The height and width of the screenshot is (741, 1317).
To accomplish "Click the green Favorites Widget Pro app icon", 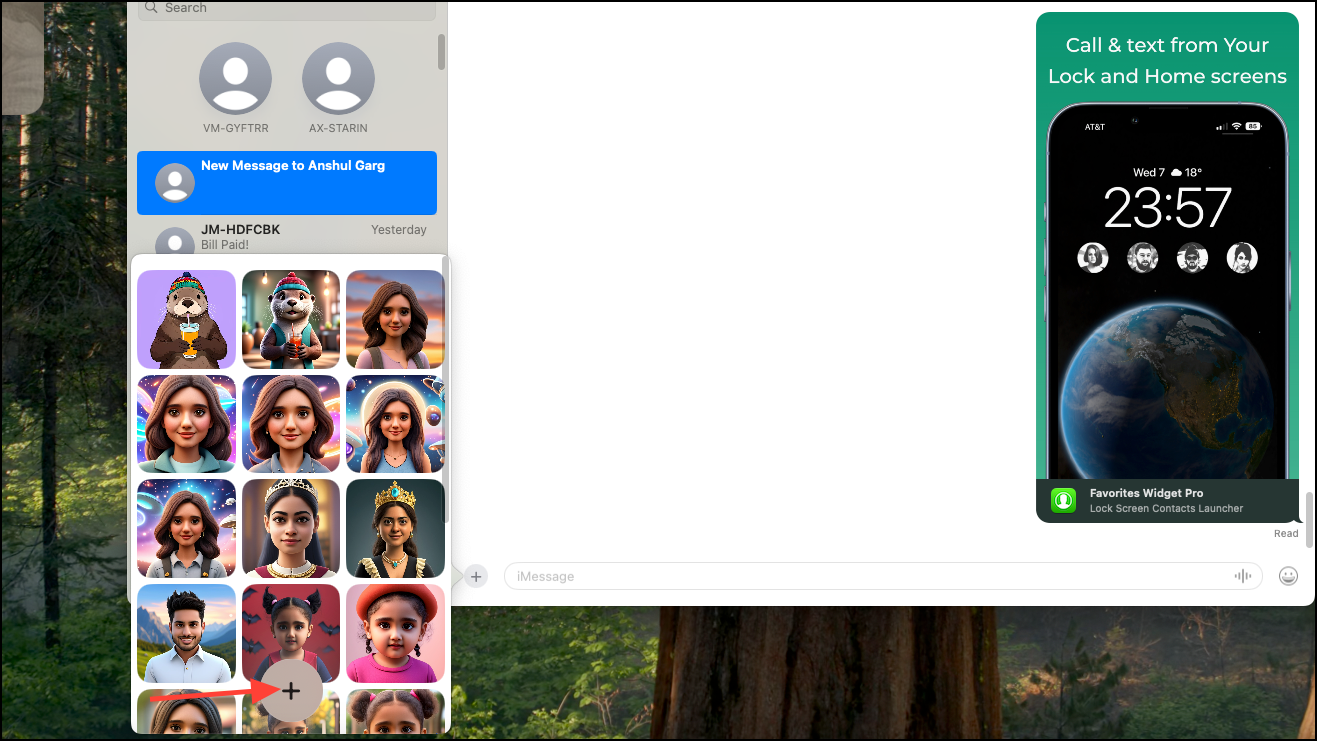I will coord(1062,500).
